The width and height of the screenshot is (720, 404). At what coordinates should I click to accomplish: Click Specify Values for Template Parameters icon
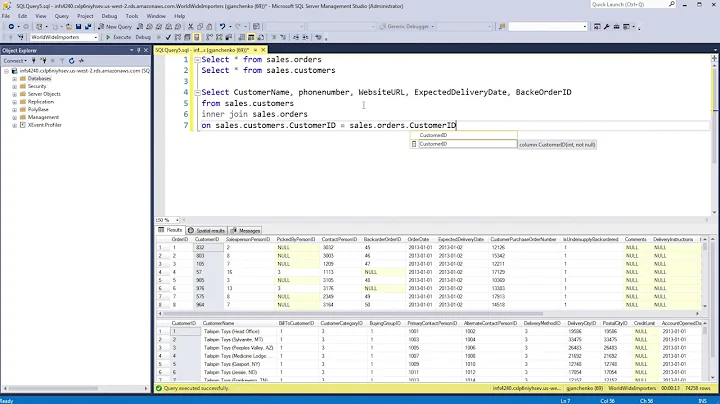coord(318,37)
